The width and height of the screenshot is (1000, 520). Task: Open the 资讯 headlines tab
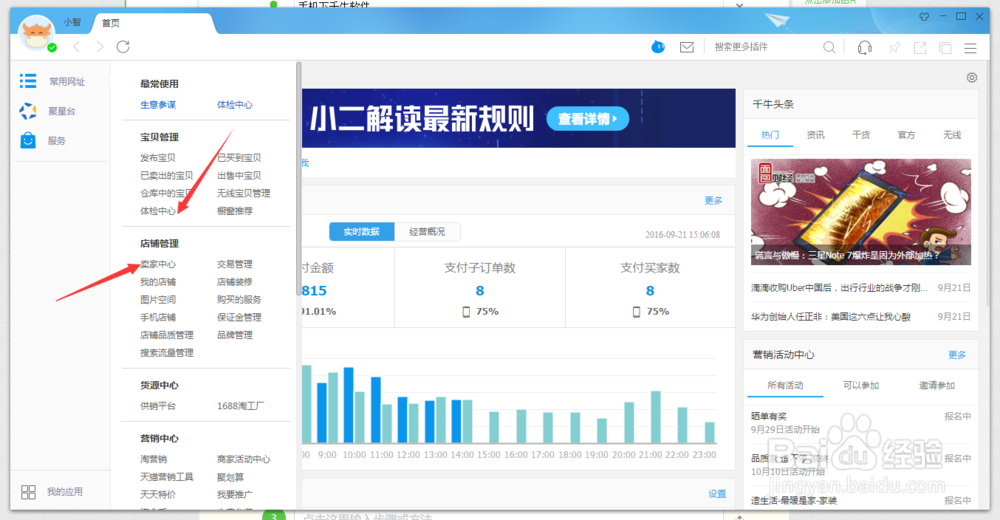pyautogui.click(x=816, y=135)
